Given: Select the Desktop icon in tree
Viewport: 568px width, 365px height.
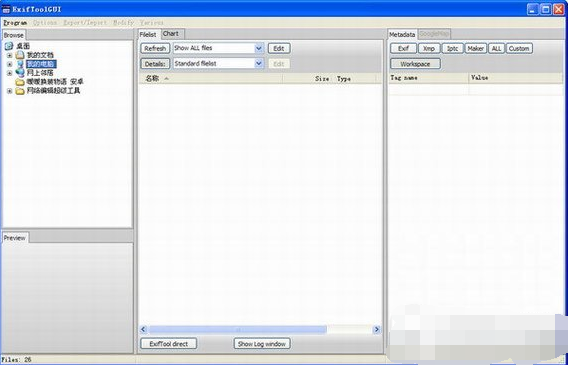Looking at the screenshot, I should pyautogui.click(x=9, y=46).
